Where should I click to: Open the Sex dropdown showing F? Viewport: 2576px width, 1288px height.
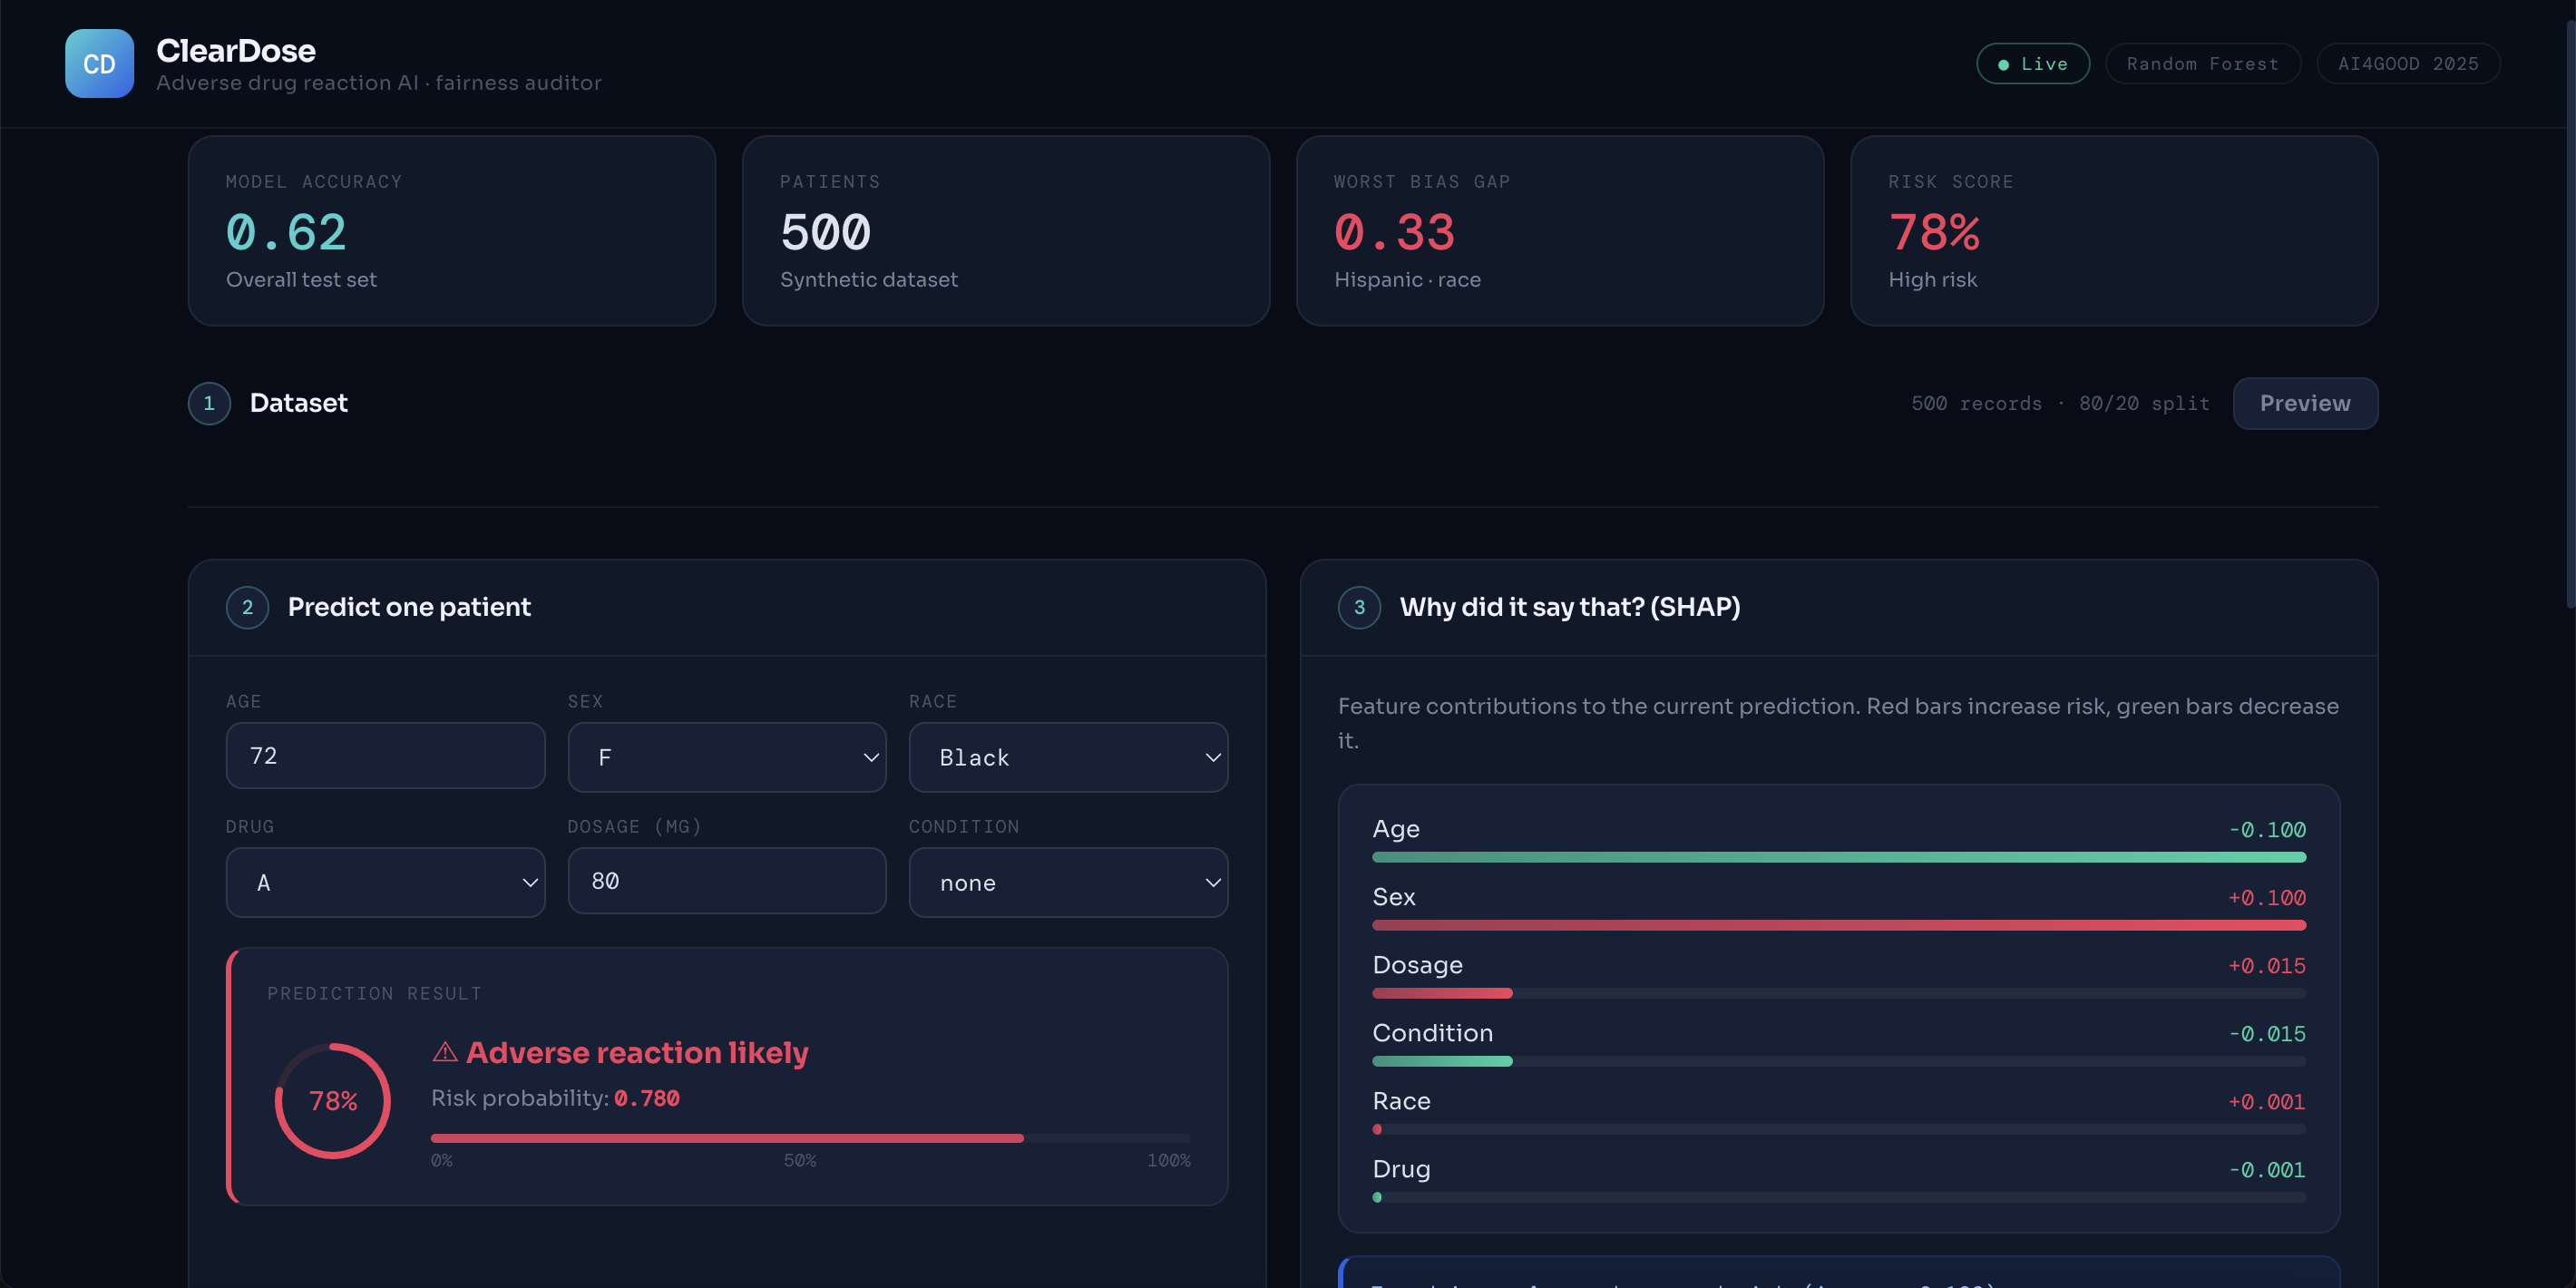click(726, 757)
